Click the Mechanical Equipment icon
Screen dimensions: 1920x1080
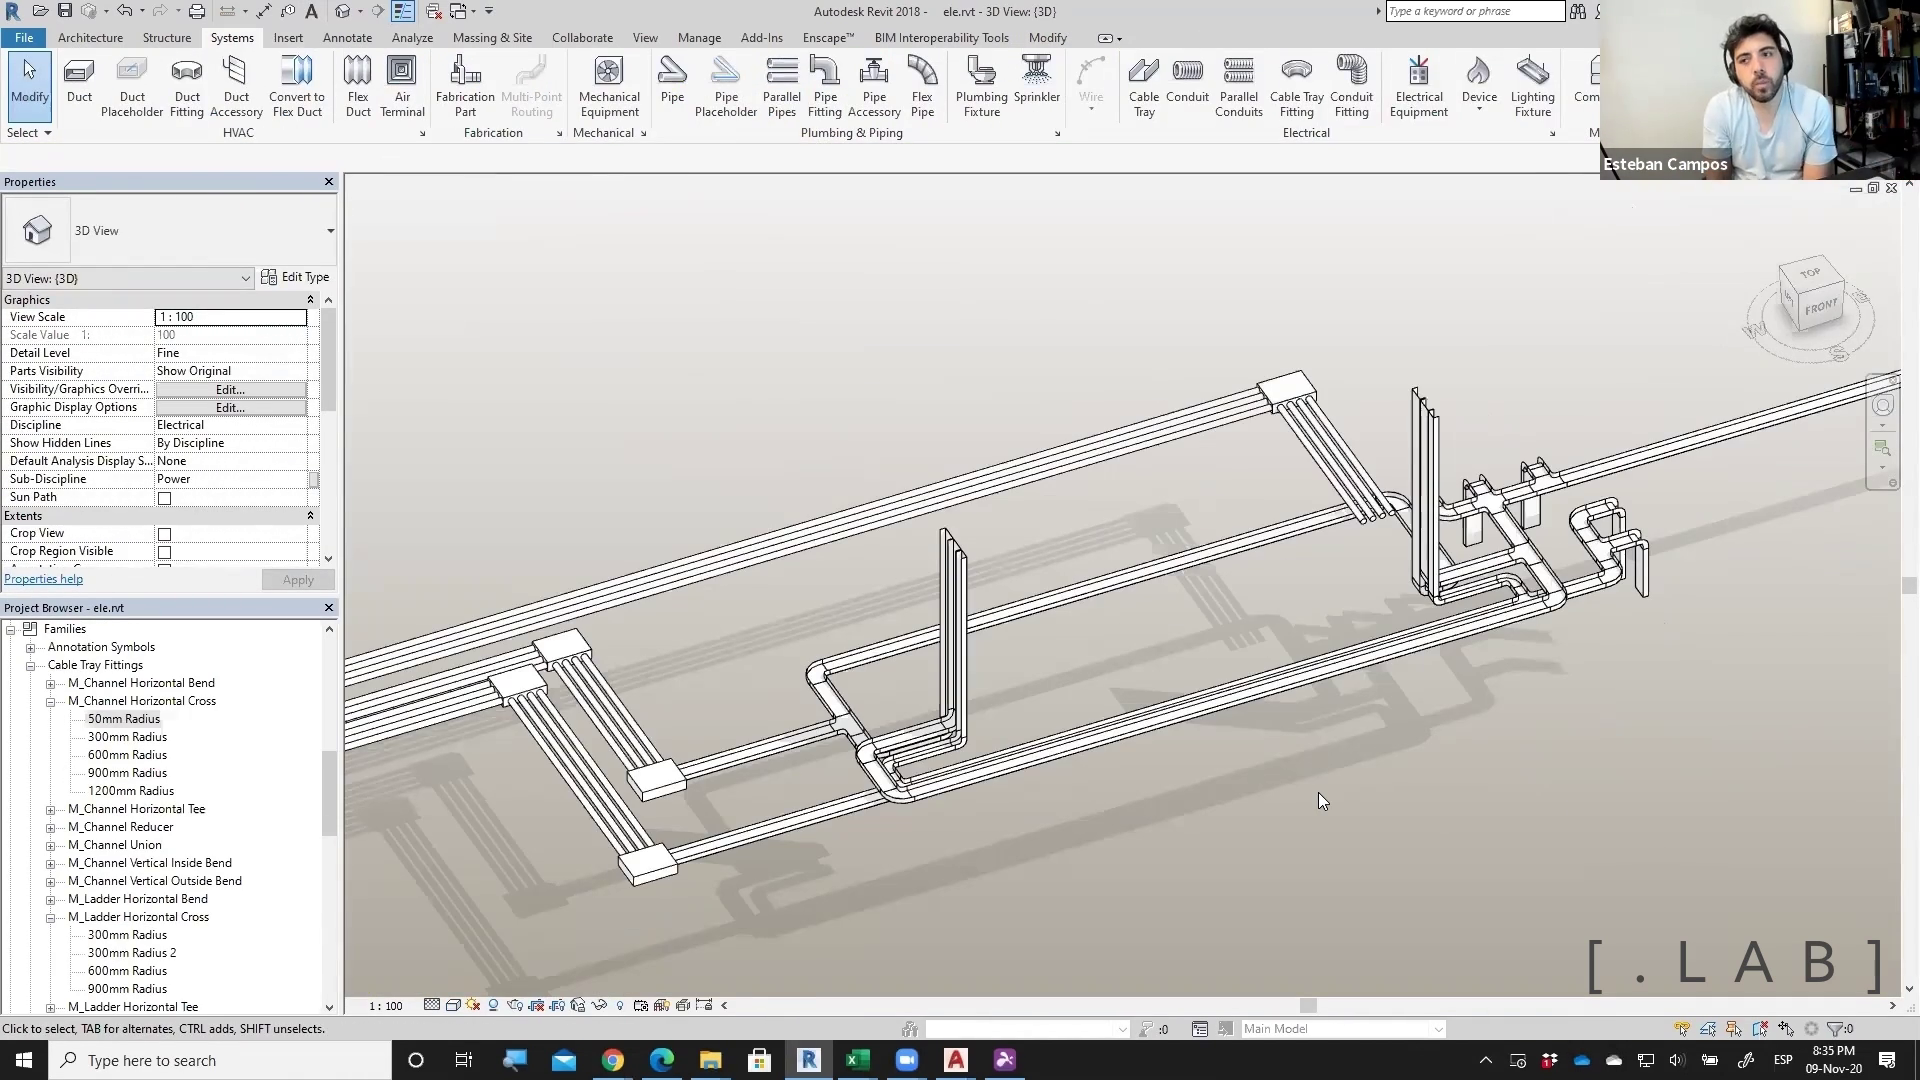click(x=608, y=72)
